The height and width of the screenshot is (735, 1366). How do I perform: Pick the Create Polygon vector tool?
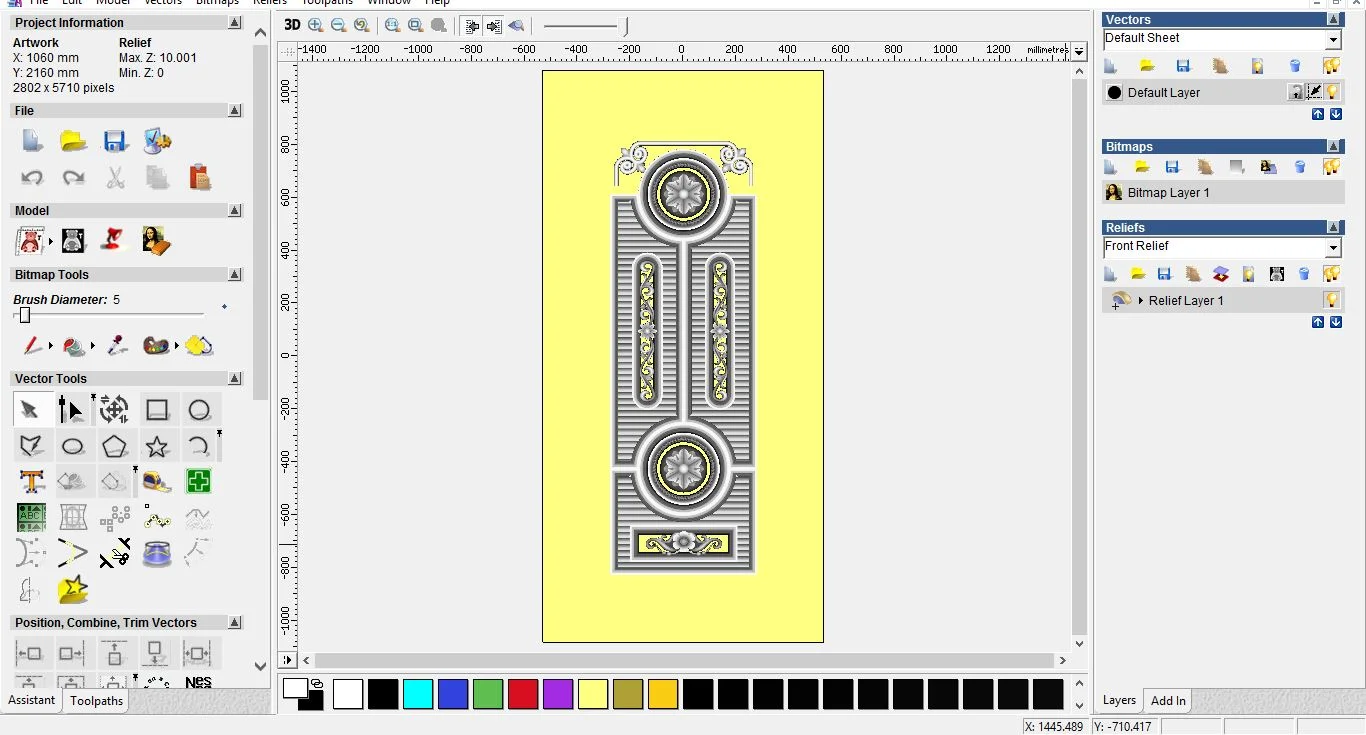point(115,446)
